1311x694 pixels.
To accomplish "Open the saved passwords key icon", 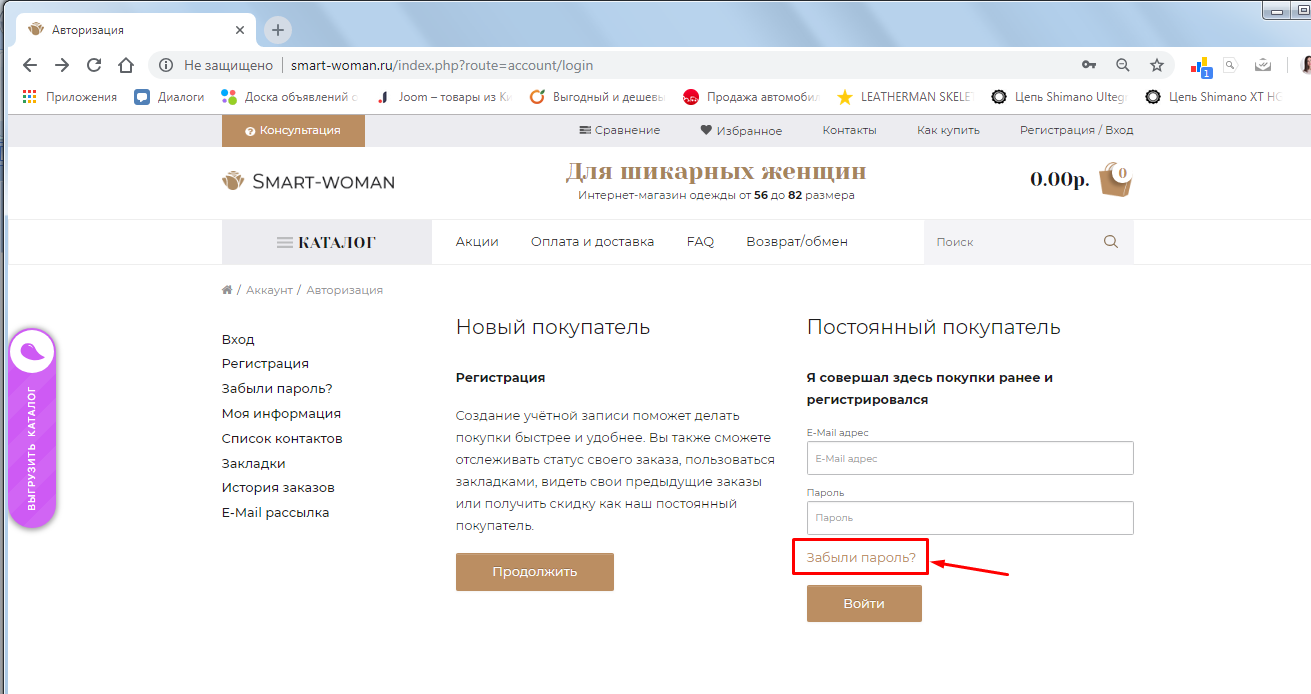I will coord(1089,65).
